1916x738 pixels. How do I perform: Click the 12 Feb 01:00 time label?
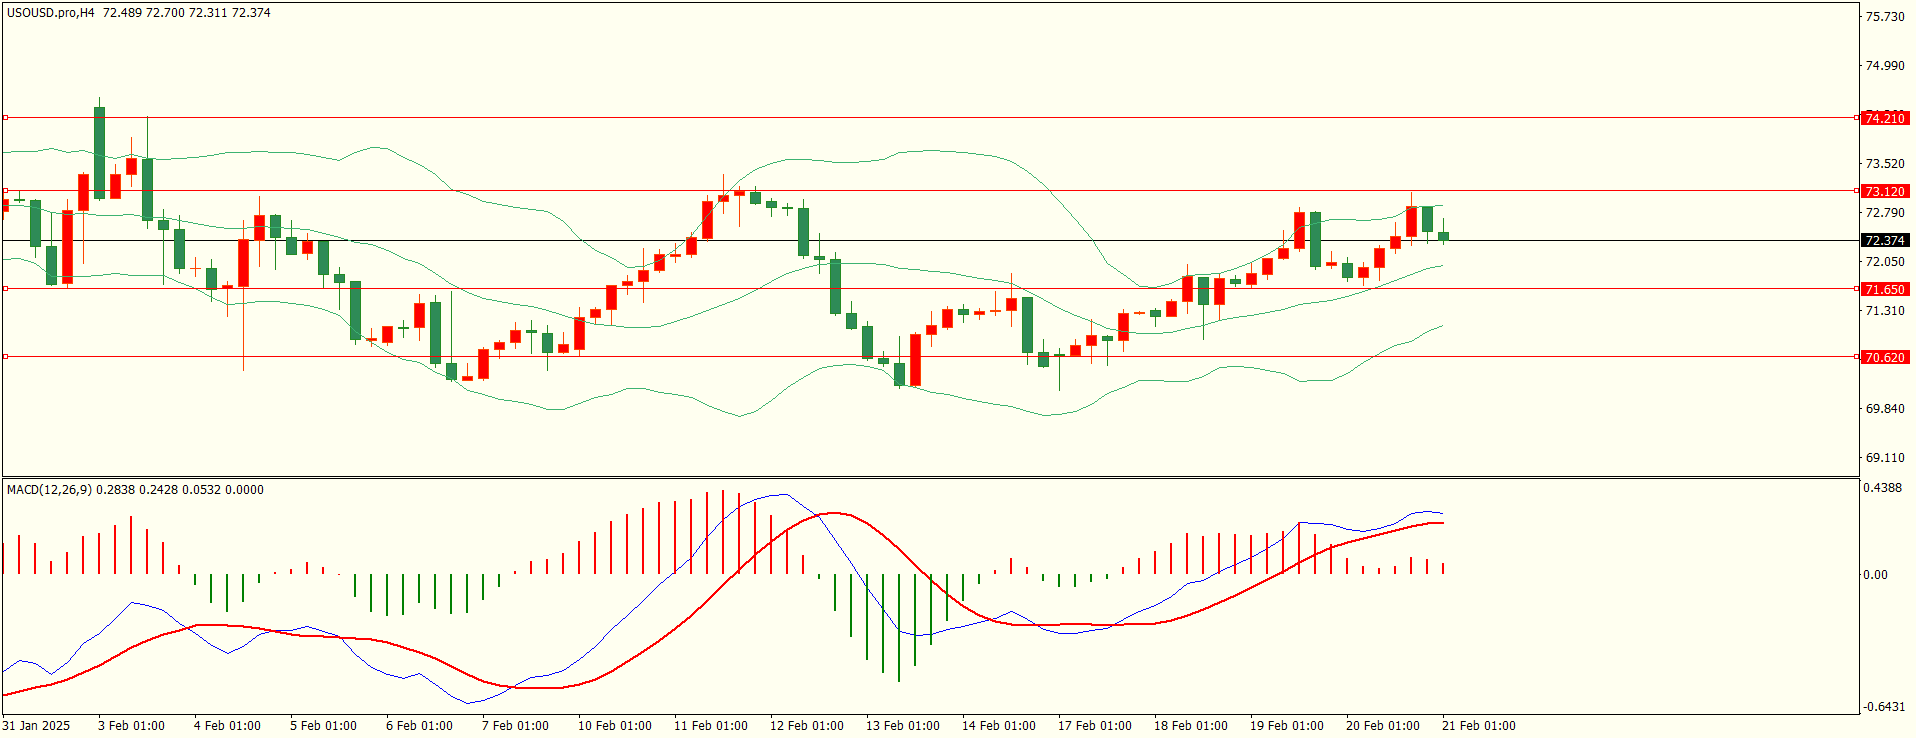807,726
